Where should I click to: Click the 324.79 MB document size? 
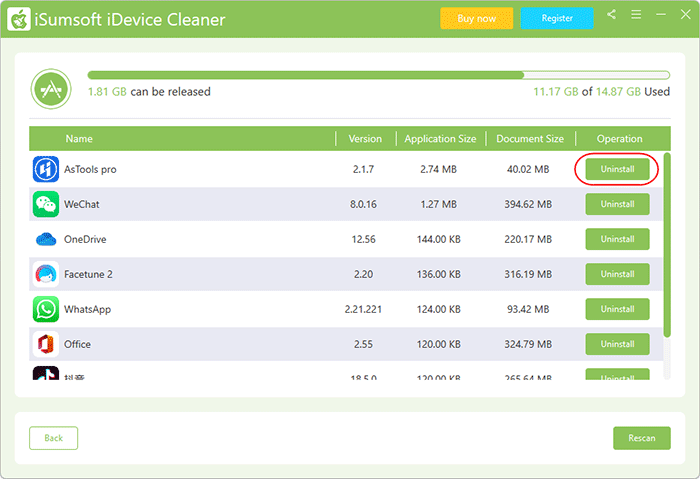(528, 344)
